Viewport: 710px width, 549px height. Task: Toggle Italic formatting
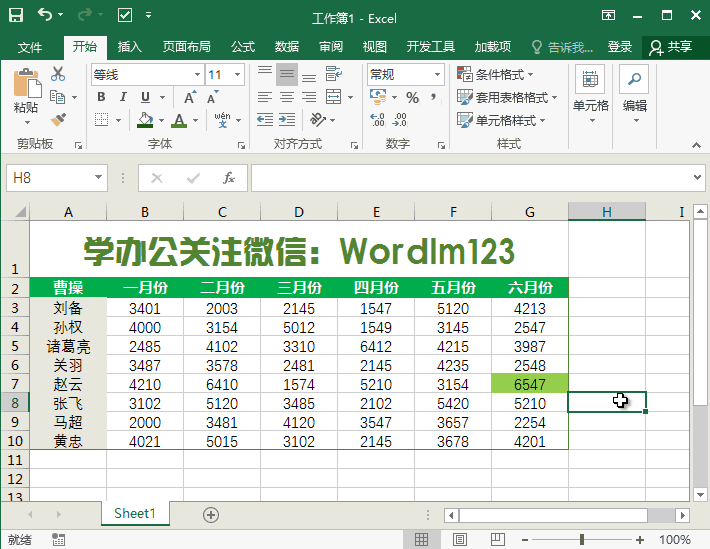[x=123, y=97]
